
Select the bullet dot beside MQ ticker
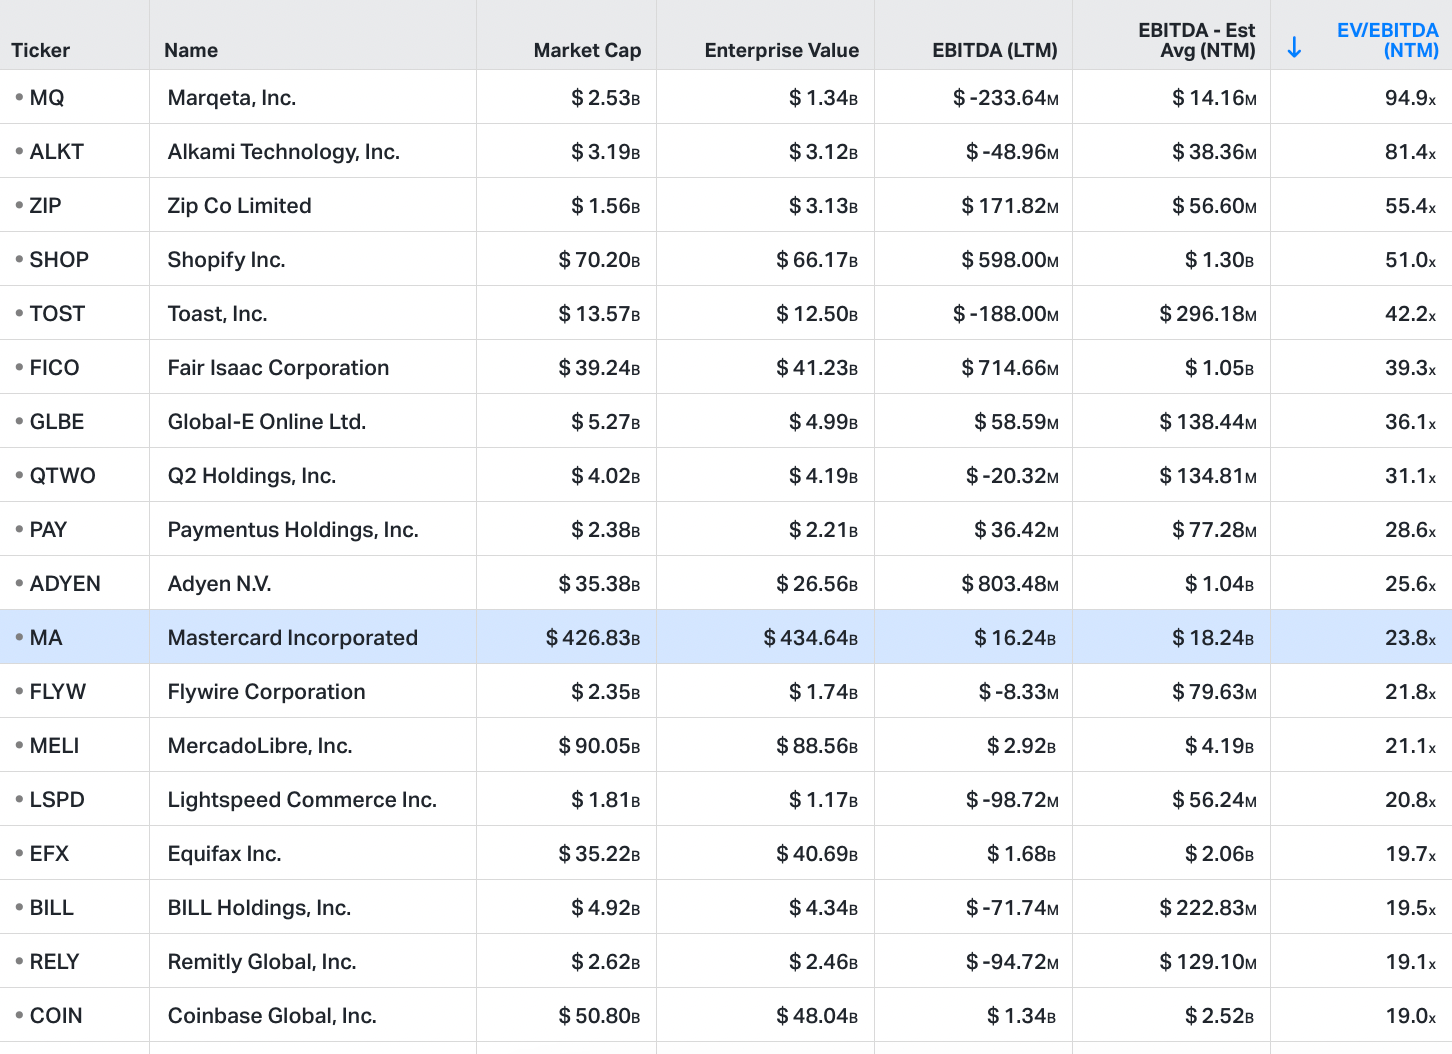click(19, 97)
